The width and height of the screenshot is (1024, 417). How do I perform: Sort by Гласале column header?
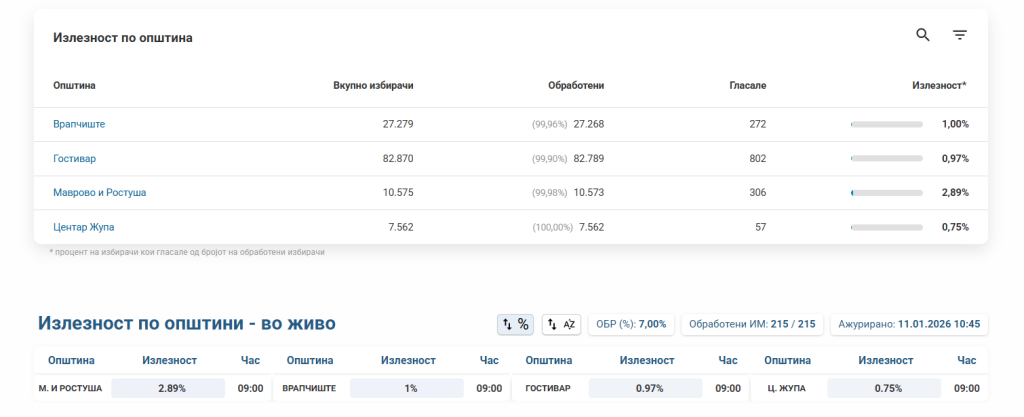pyautogui.click(x=747, y=86)
